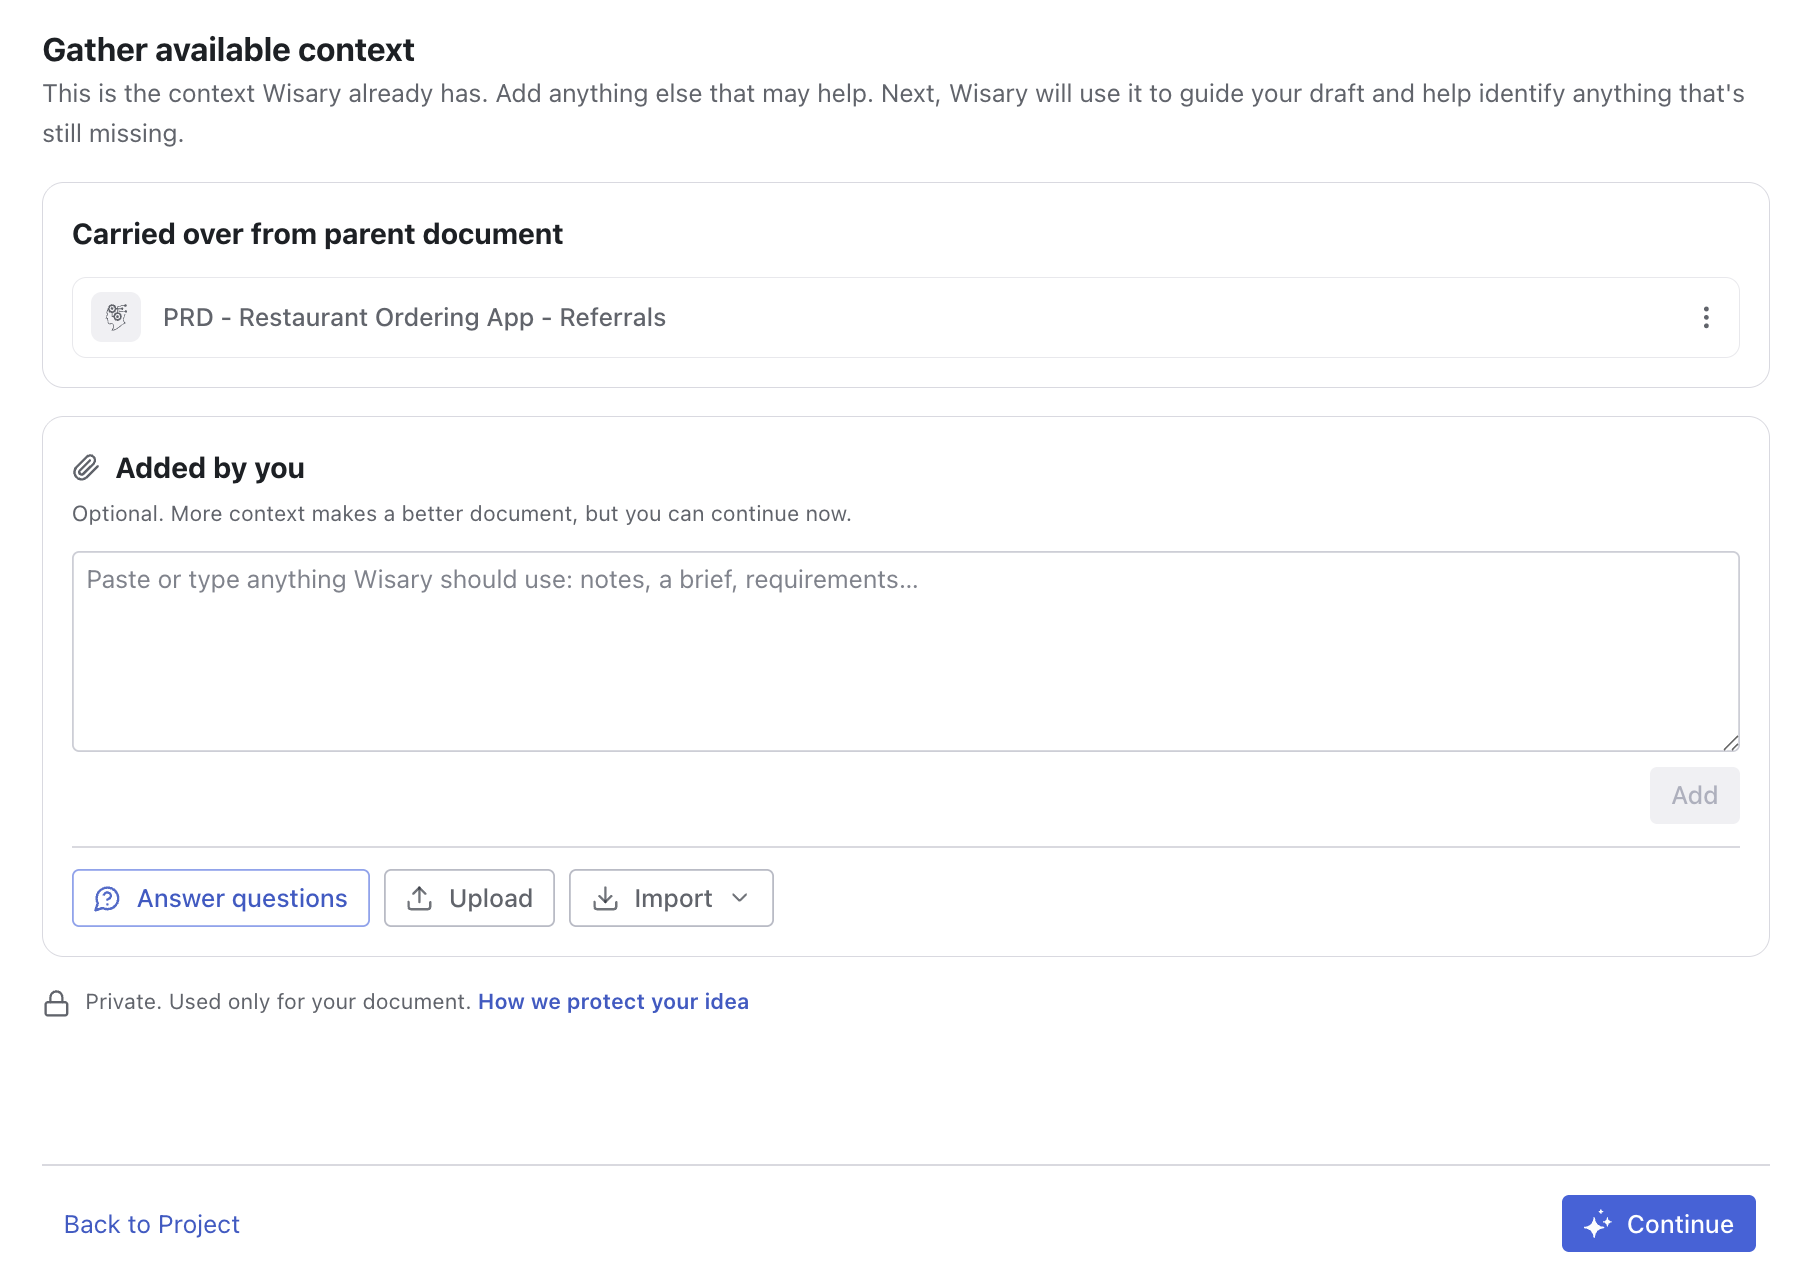Screen dimensions: 1808x1270
Task: Click the Carried over from parent document heading
Action: pyautogui.click(x=318, y=234)
